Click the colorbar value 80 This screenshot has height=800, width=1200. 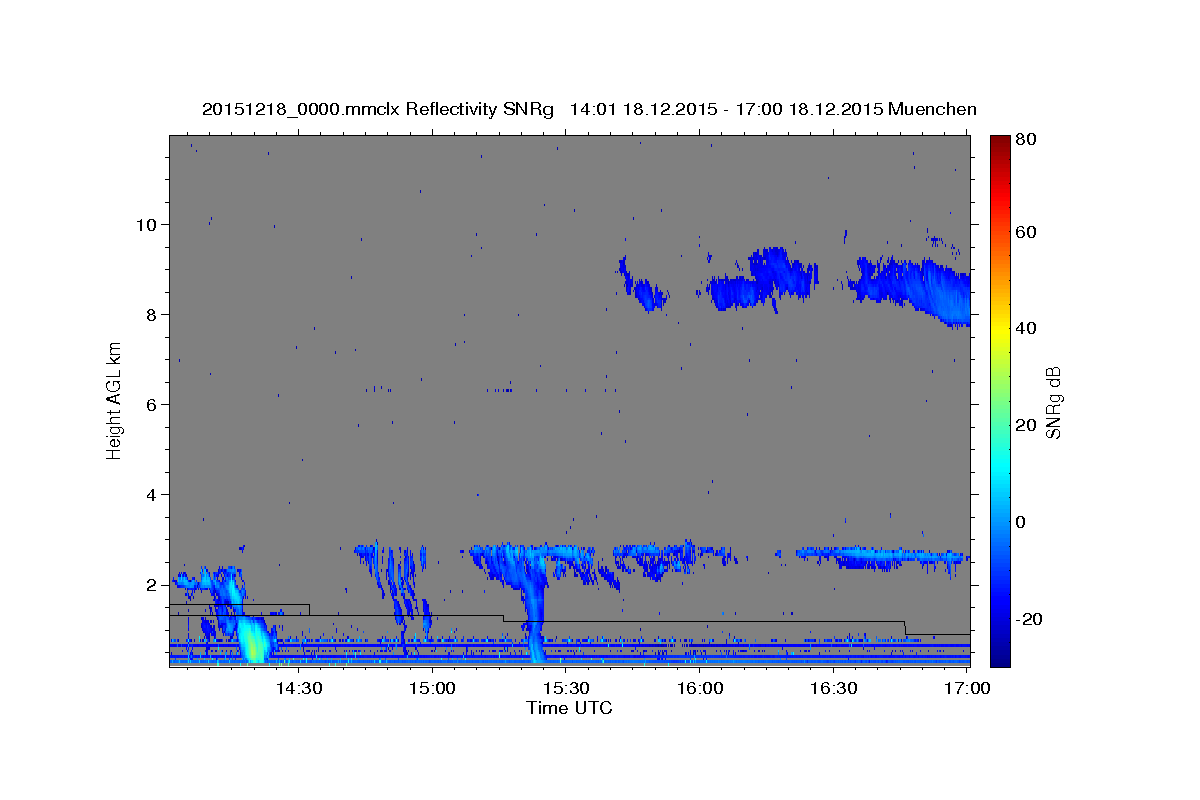point(1025,140)
